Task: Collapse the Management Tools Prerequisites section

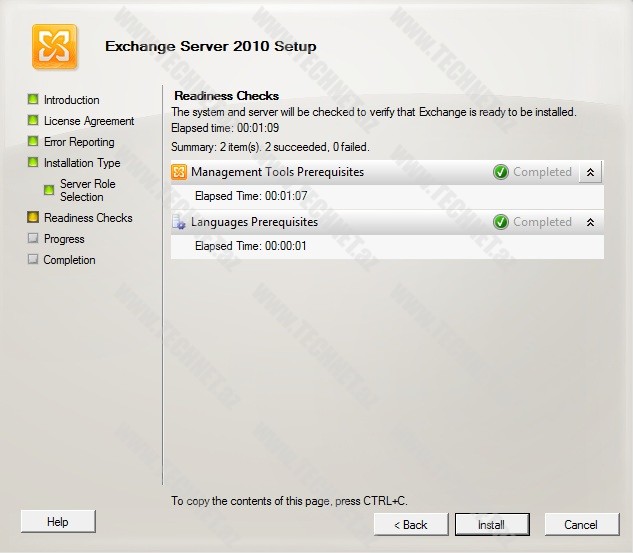Action: click(x=590, y=172)
